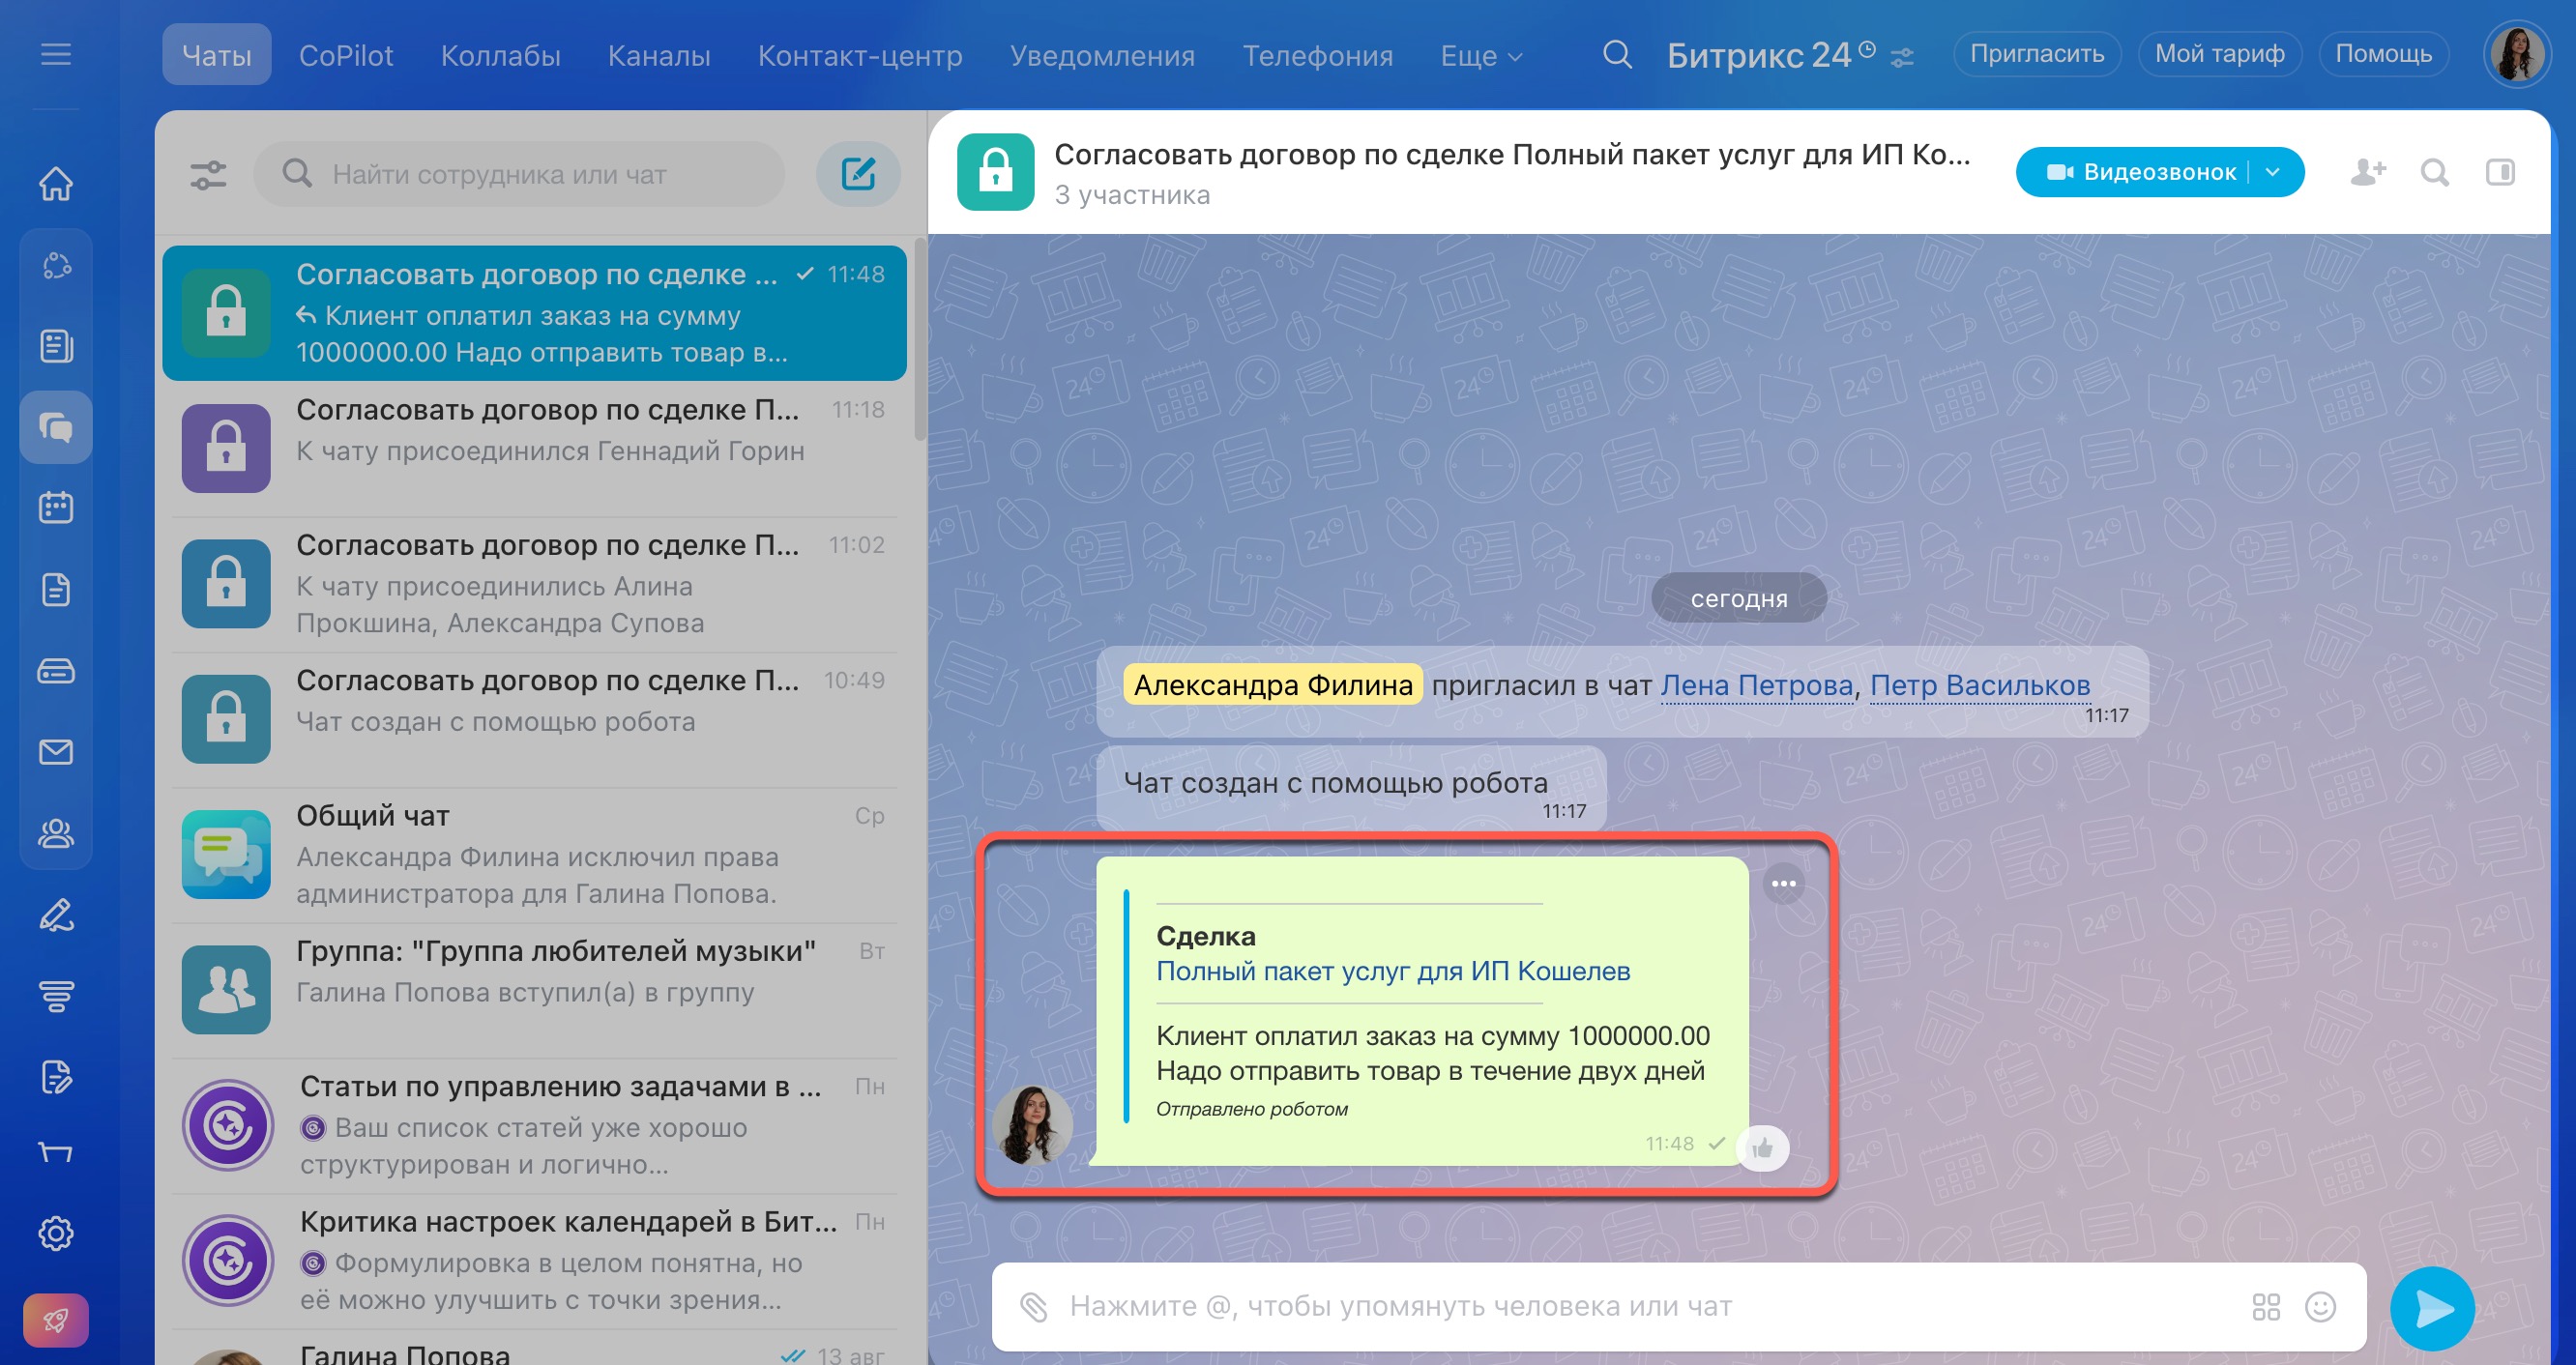Screen dimensions: 2576x1365
Task: Open the Группа любителей музыки chat
Action: coord(534,989)
